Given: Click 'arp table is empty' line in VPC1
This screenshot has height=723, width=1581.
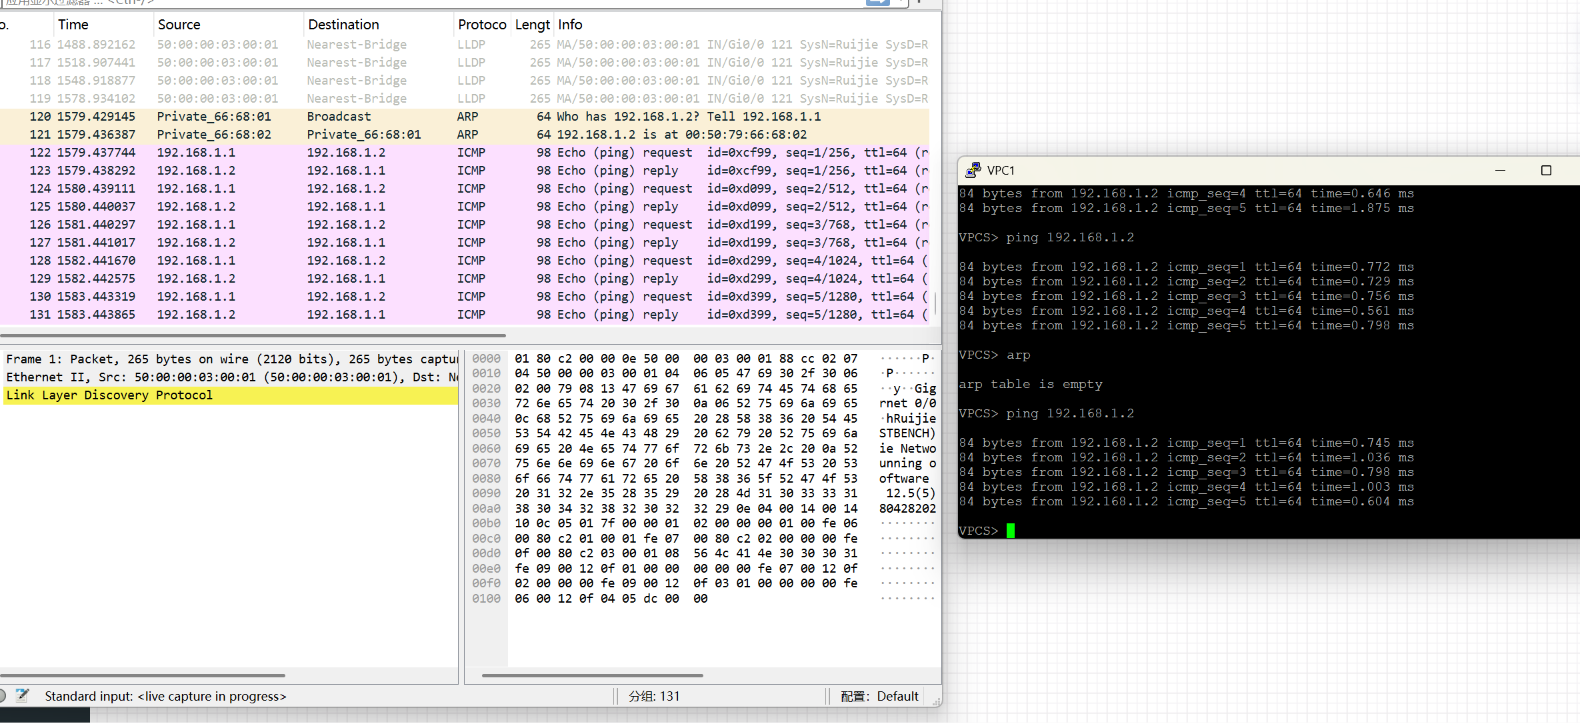Looking at the screenshot, I should (x=1031, y=384).
